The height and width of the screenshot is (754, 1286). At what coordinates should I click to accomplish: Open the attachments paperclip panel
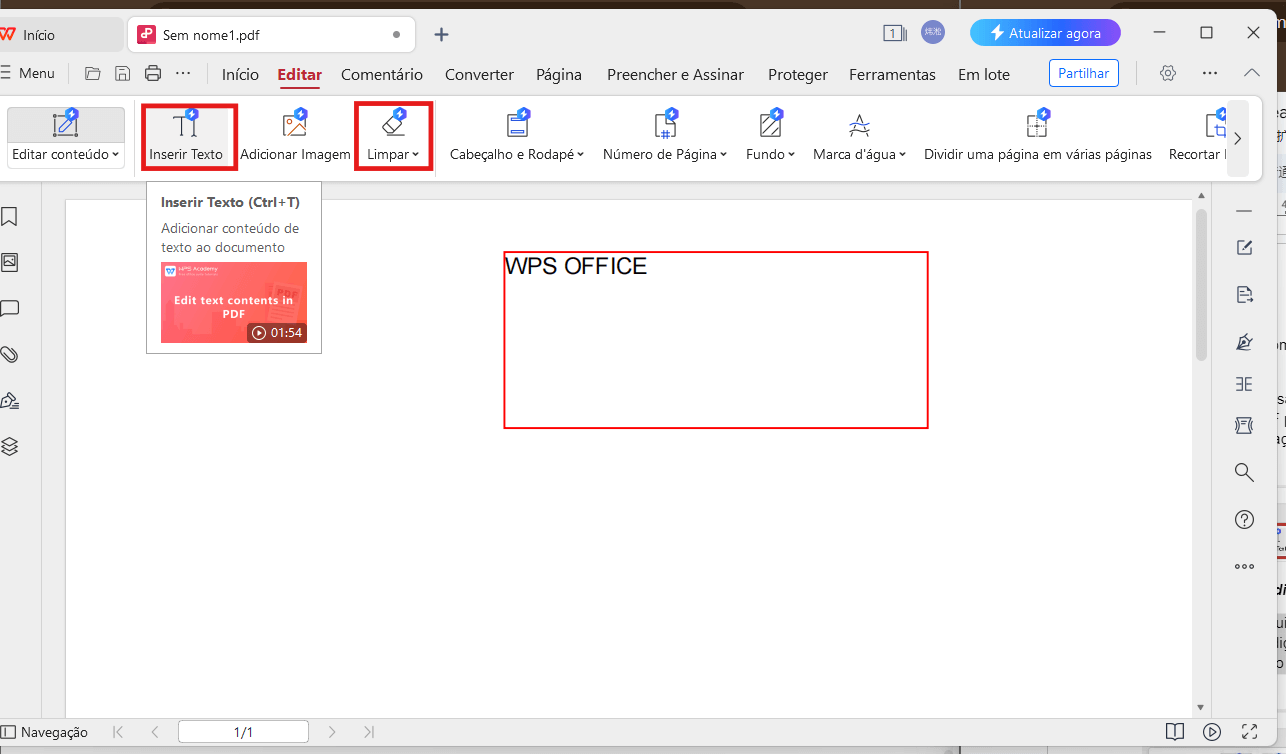(x=10, y=355)
